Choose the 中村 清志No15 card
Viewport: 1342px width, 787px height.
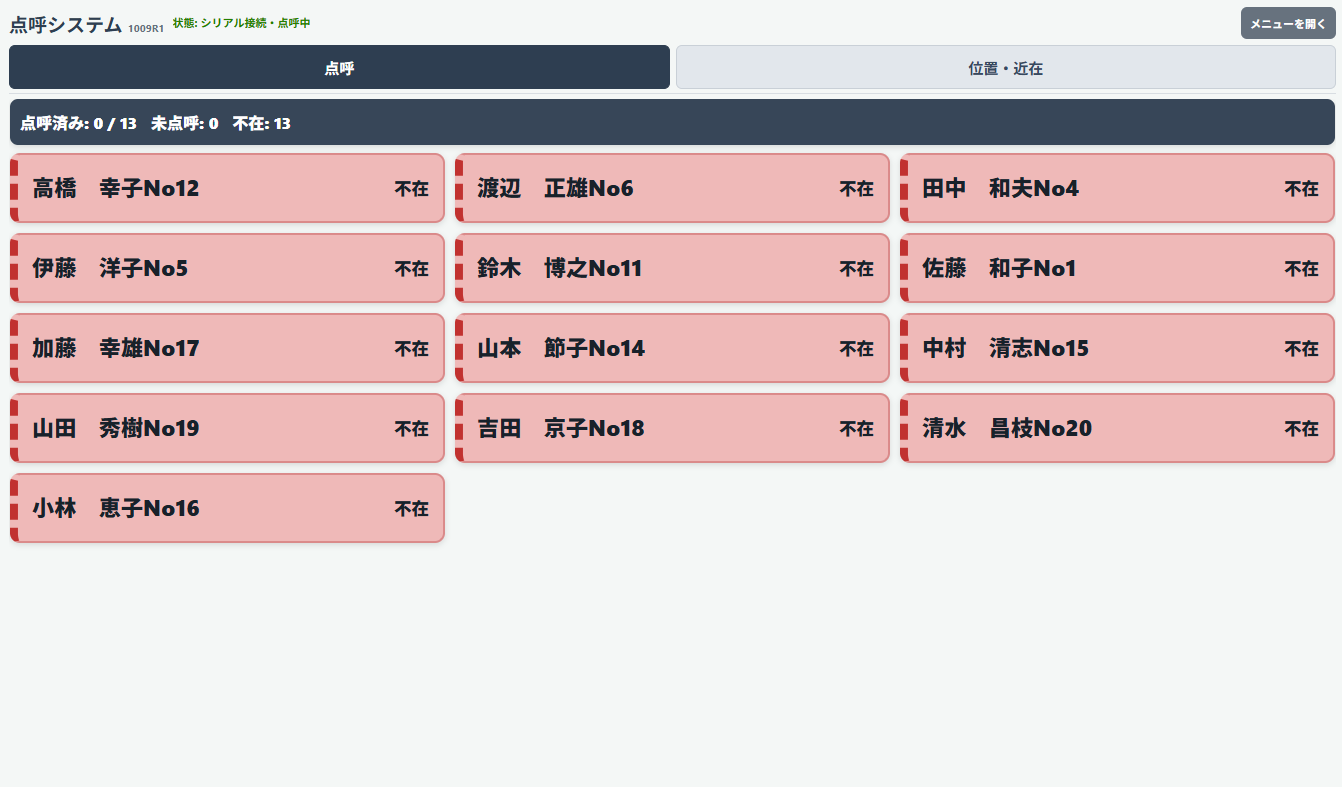click(x=1117, y=348)
